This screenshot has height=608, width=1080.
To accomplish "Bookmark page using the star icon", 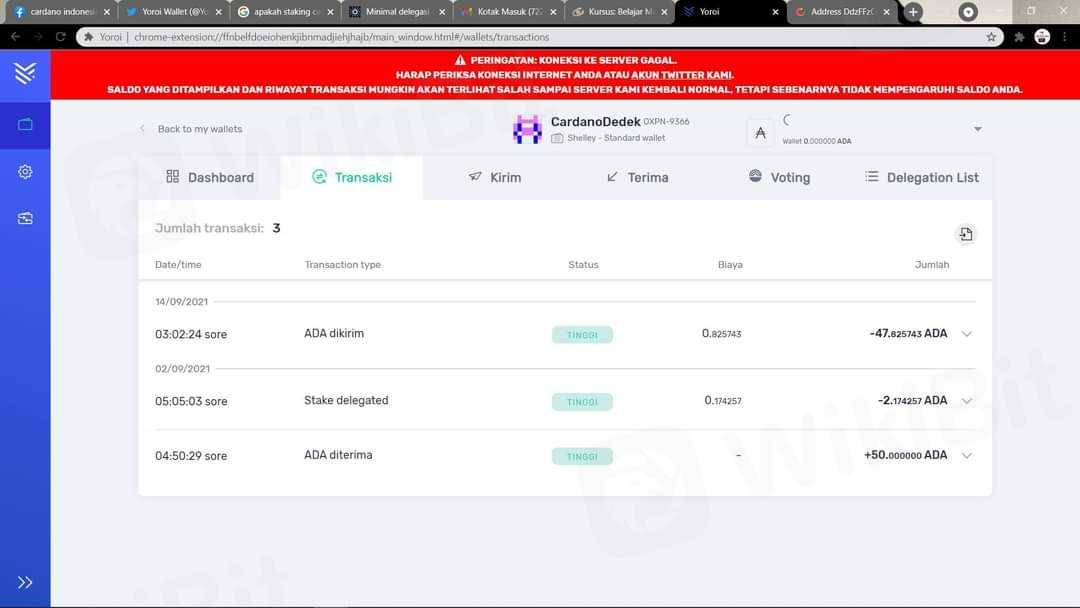I will pos(991,37).
